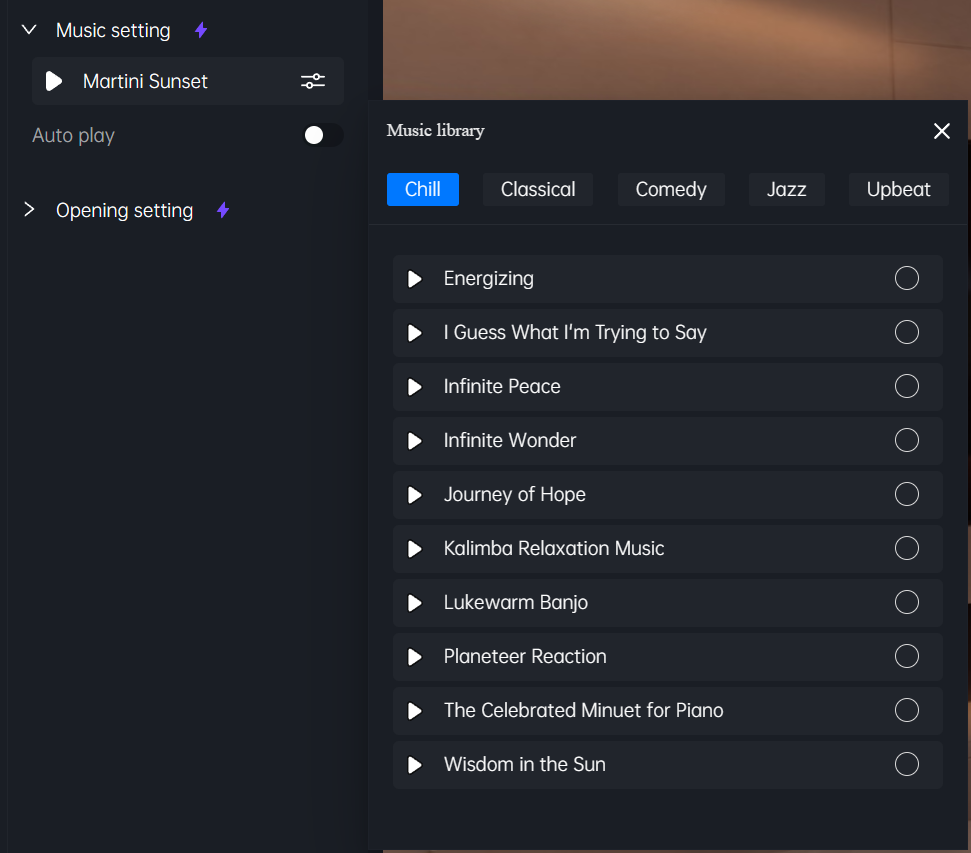This screenshot has width=971, height=853.
Task: Collapse the Music setting section
Action: [29, 30]
